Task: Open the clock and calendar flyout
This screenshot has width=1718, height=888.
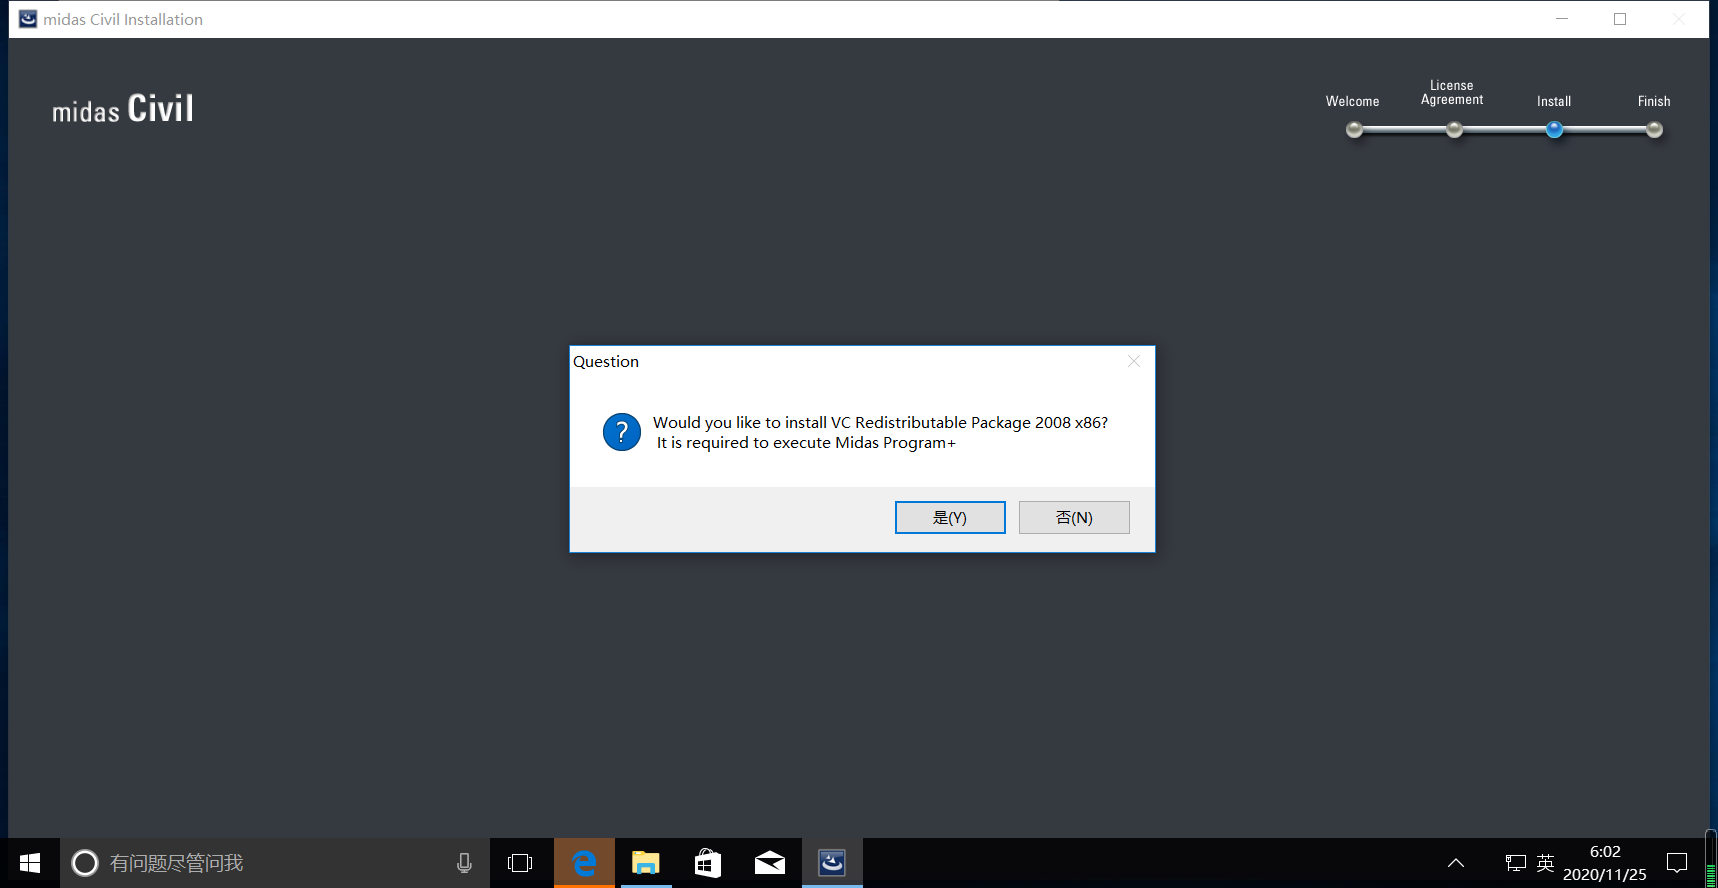Action: [1605, 863]
